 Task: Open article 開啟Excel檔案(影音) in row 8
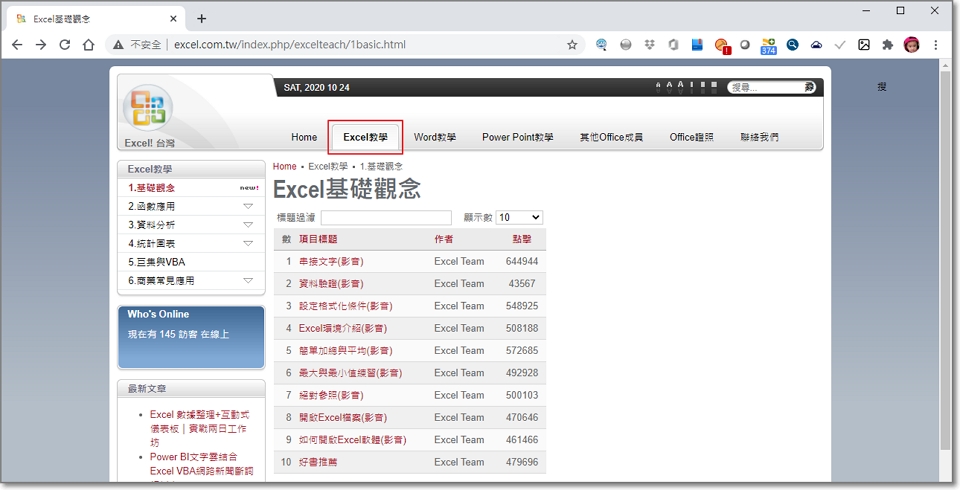[x=343, y=418]
